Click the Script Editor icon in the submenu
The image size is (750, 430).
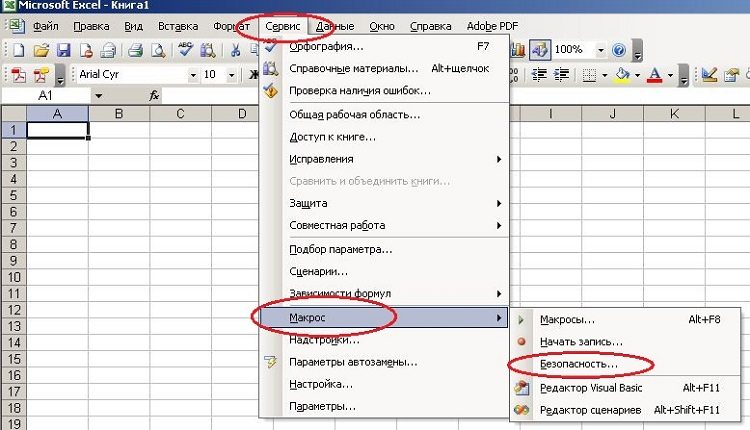pos(522,410)
